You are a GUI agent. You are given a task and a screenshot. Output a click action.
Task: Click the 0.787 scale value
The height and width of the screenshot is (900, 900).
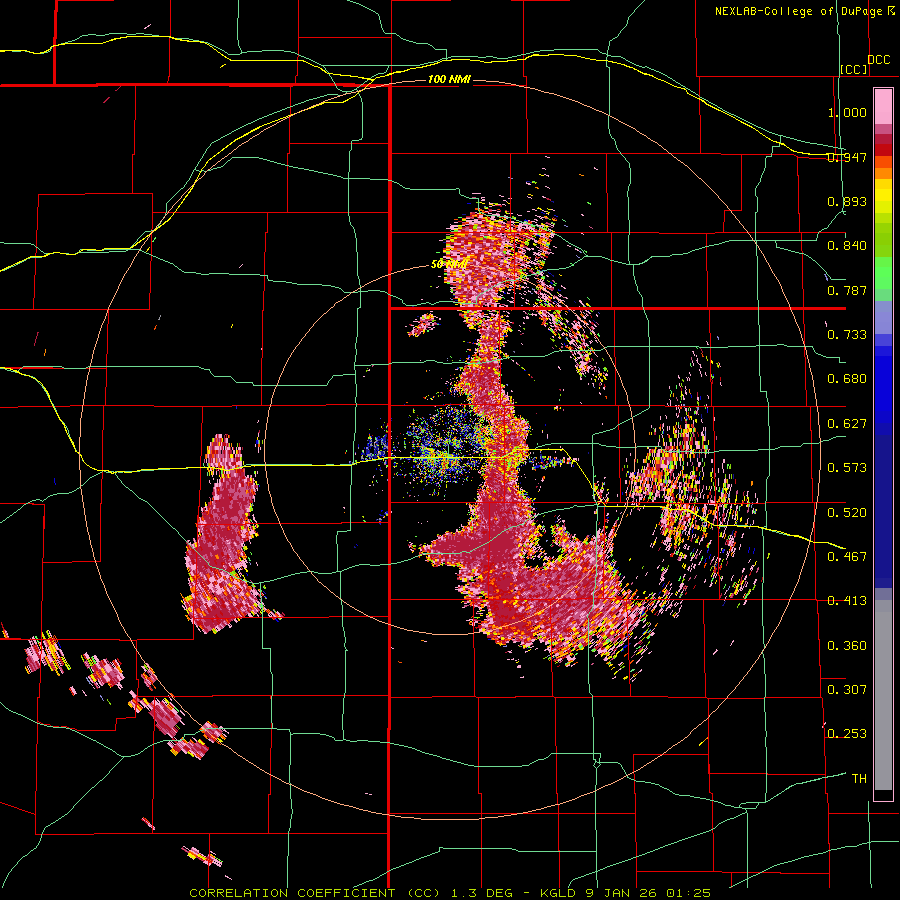pyautogui.click(x=847, y=290)
